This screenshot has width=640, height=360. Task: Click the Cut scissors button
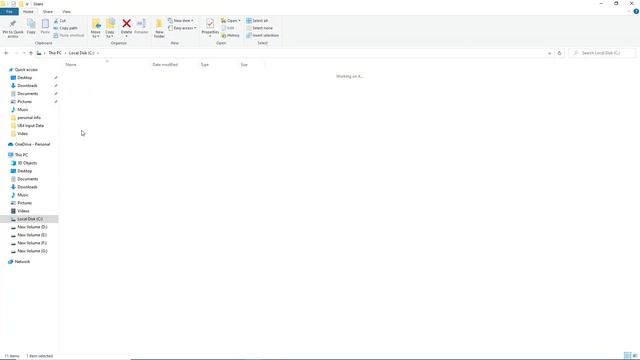pyautogui.click(x=60, y=20)
